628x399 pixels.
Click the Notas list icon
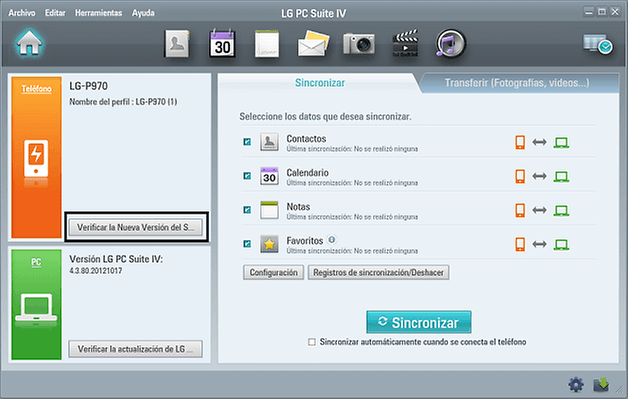(269, 210)
